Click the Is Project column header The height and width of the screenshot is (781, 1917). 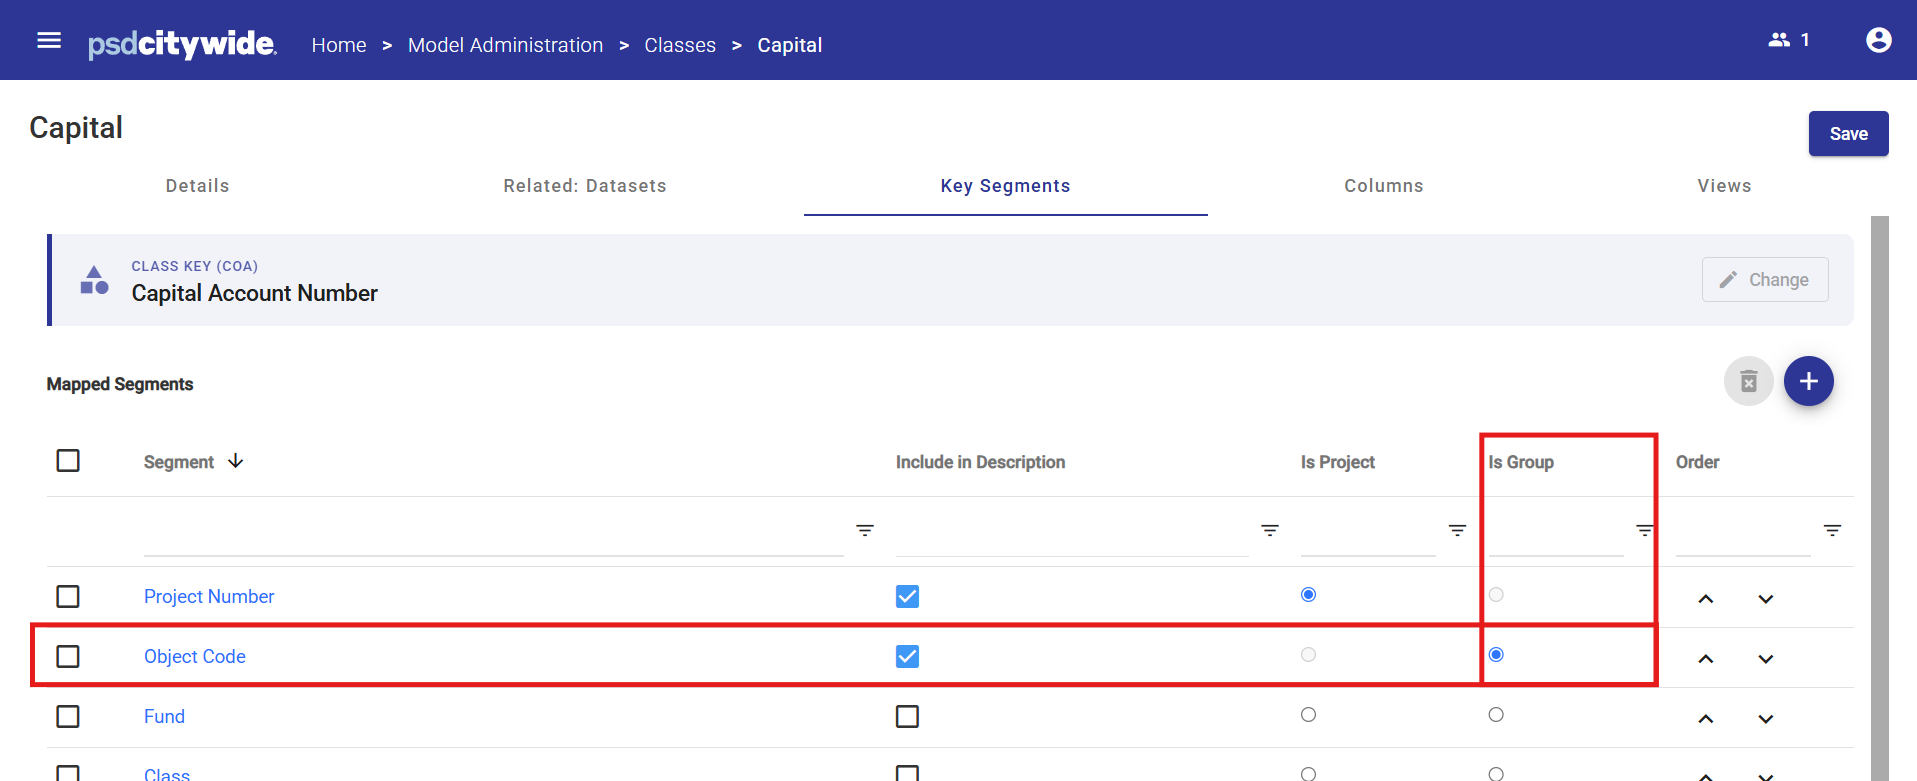1337,462
